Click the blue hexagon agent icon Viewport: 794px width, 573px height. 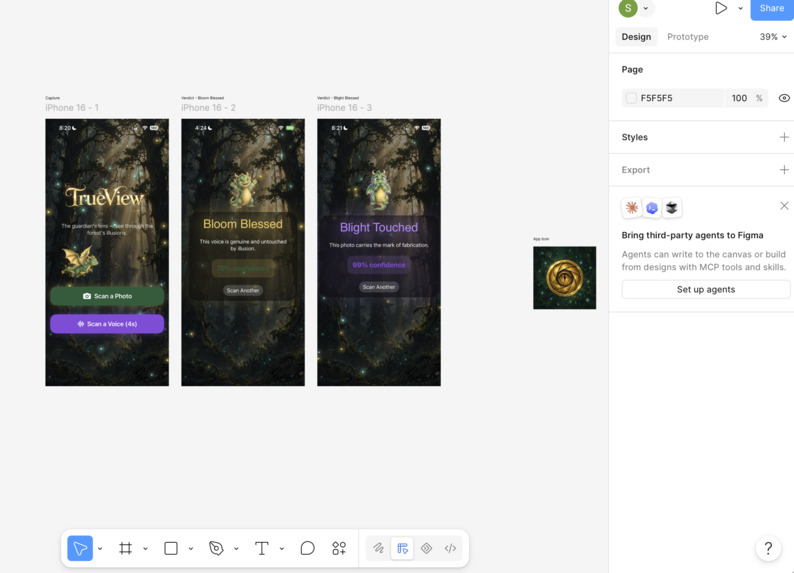(652, 208)
